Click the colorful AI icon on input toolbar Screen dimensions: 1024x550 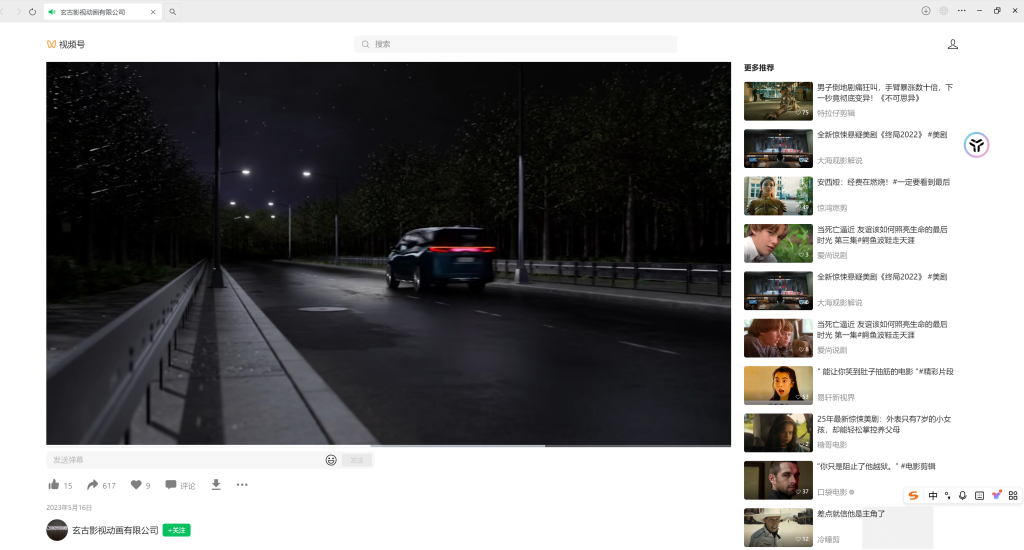pyautogui.click(x=997, y=495)
